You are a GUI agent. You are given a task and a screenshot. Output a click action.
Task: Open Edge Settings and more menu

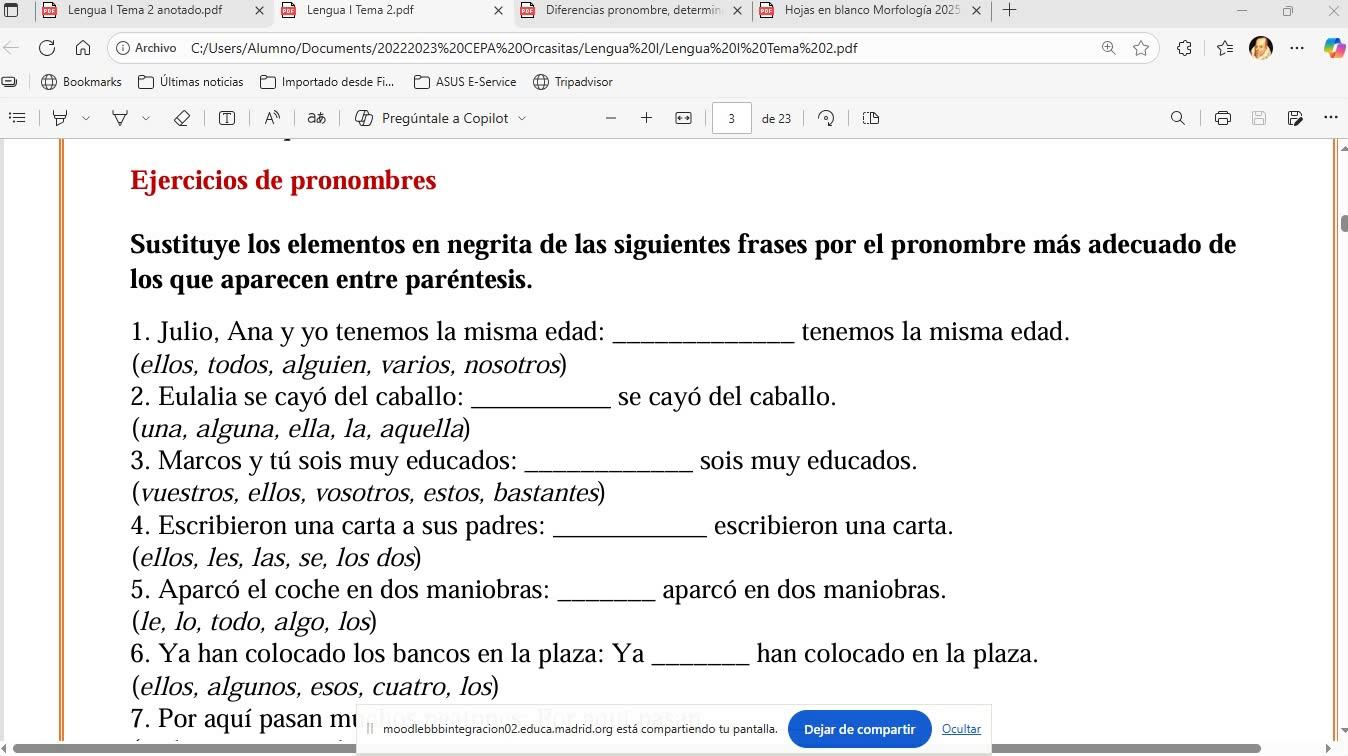[1297, 48]
